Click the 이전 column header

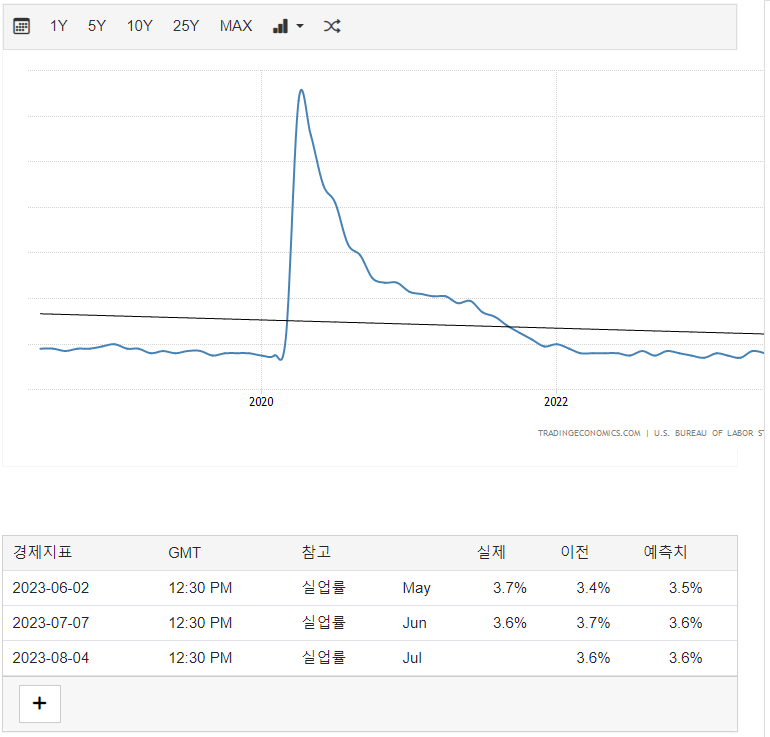coord(575,552)
